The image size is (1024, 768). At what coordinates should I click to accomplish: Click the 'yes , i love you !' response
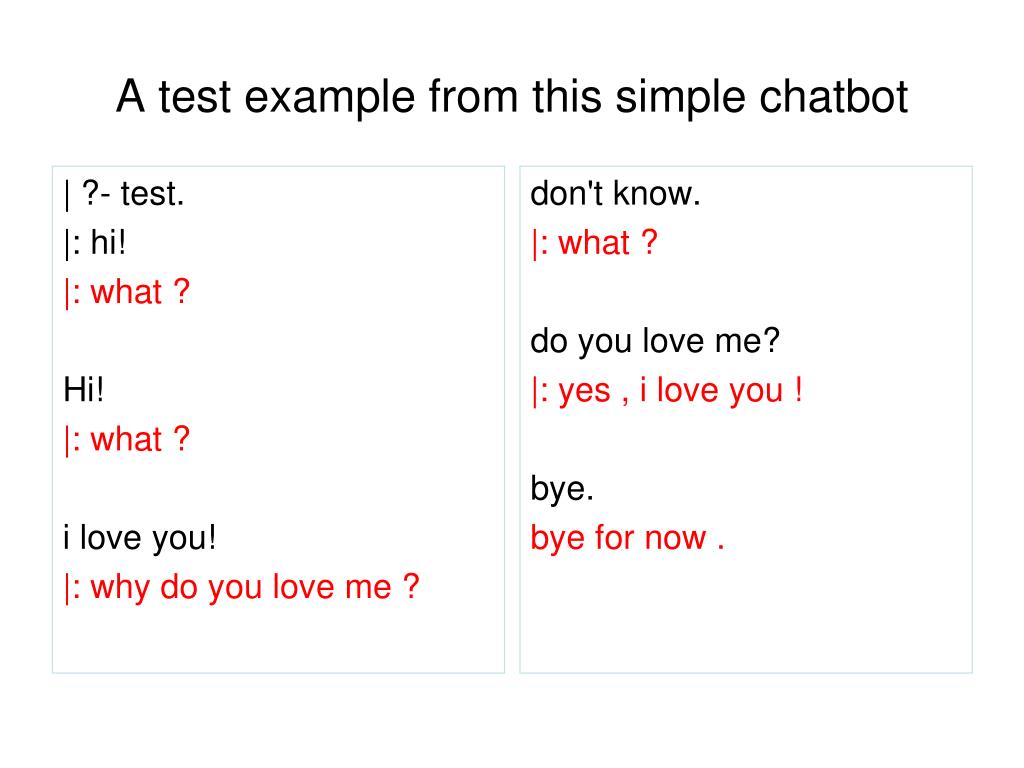pyautogui.click(x=667, y=391)
